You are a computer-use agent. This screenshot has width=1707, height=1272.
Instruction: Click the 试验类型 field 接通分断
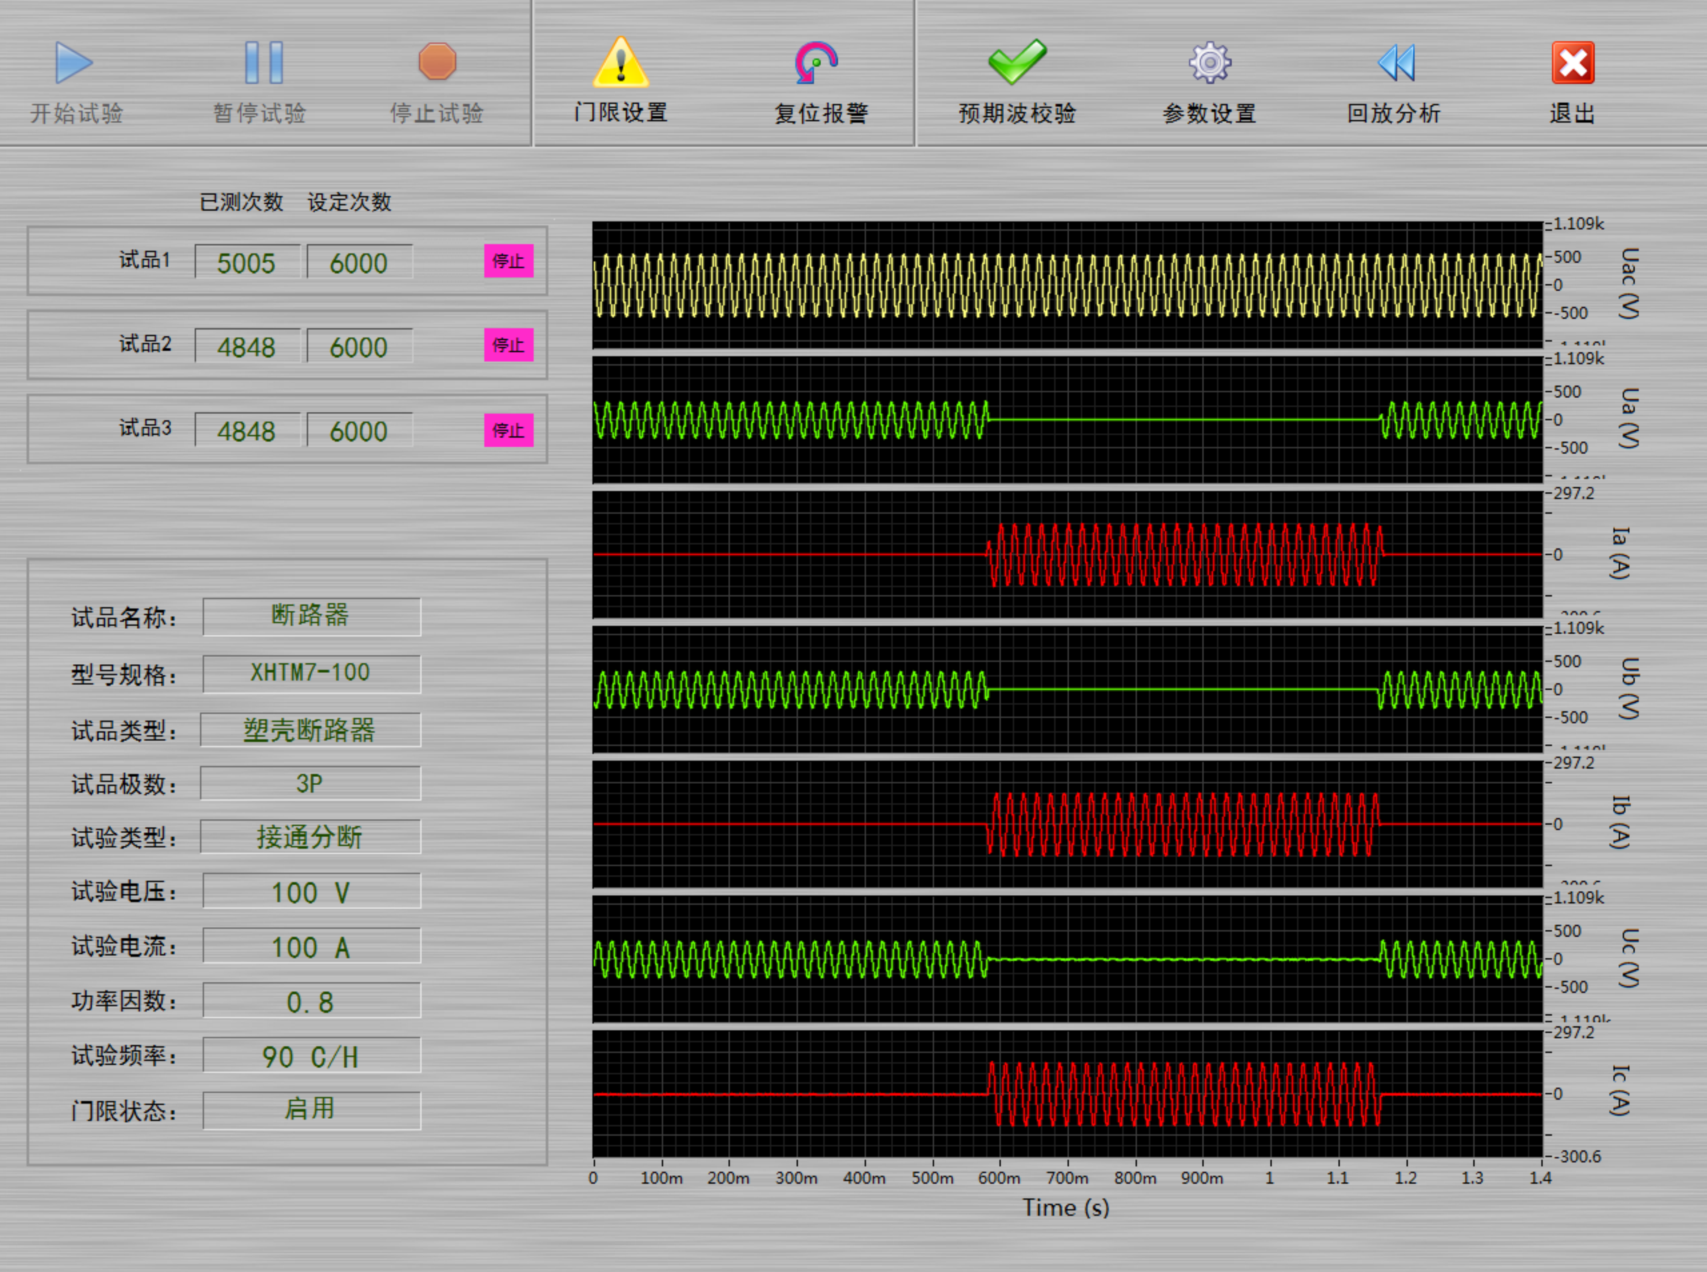(x=311, y=837)
